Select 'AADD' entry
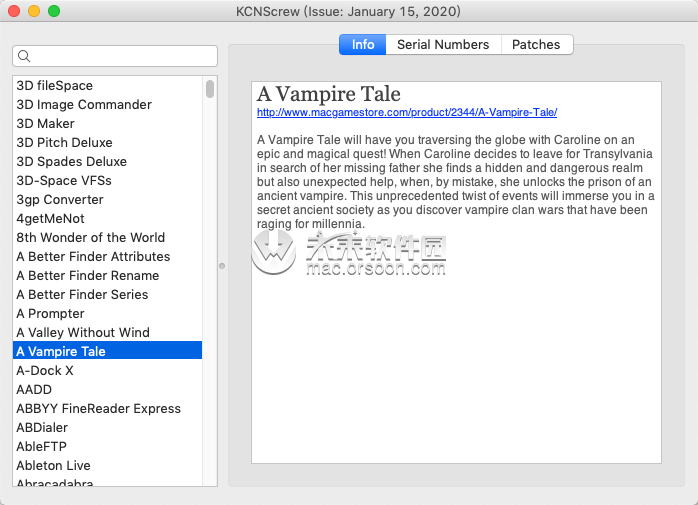698x505 pixels. pos(107,390)
